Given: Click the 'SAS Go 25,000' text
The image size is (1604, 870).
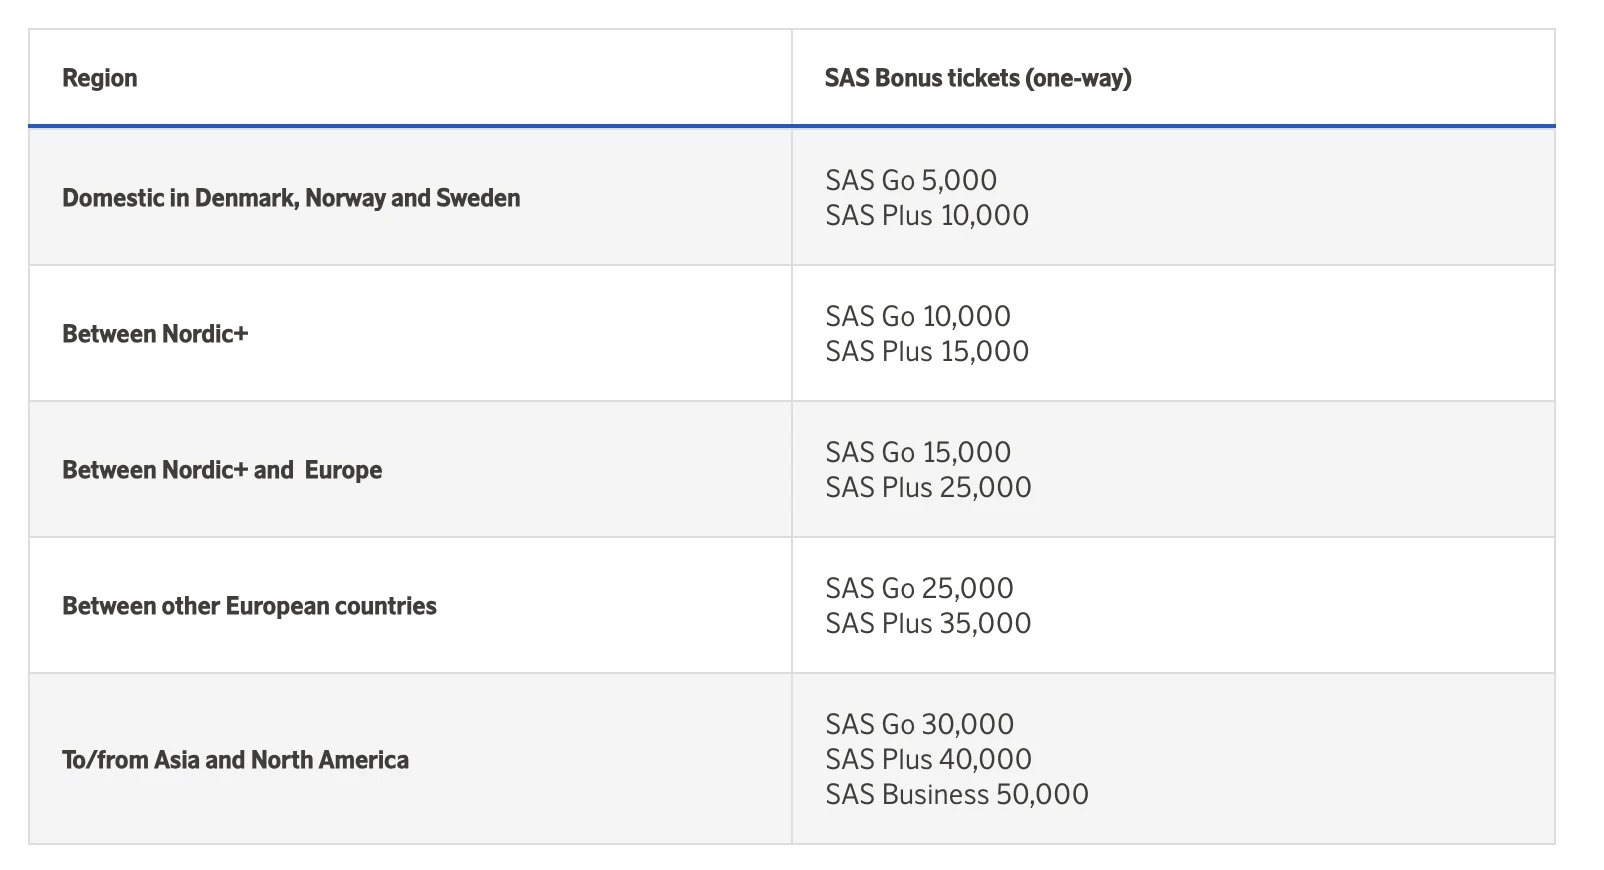Looking at the screenshot, I should click(919, 588).
